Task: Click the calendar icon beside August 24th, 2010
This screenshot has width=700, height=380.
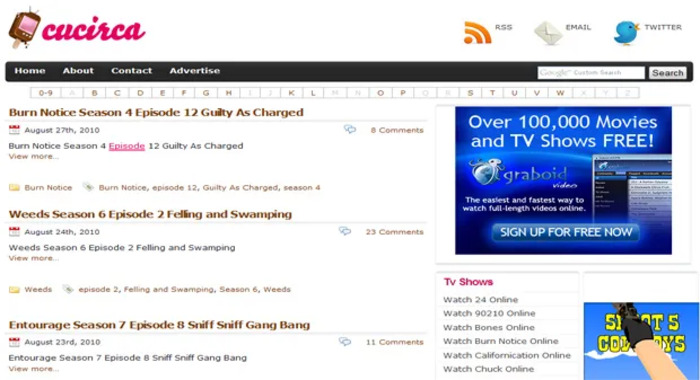Action: pos(14,231)
